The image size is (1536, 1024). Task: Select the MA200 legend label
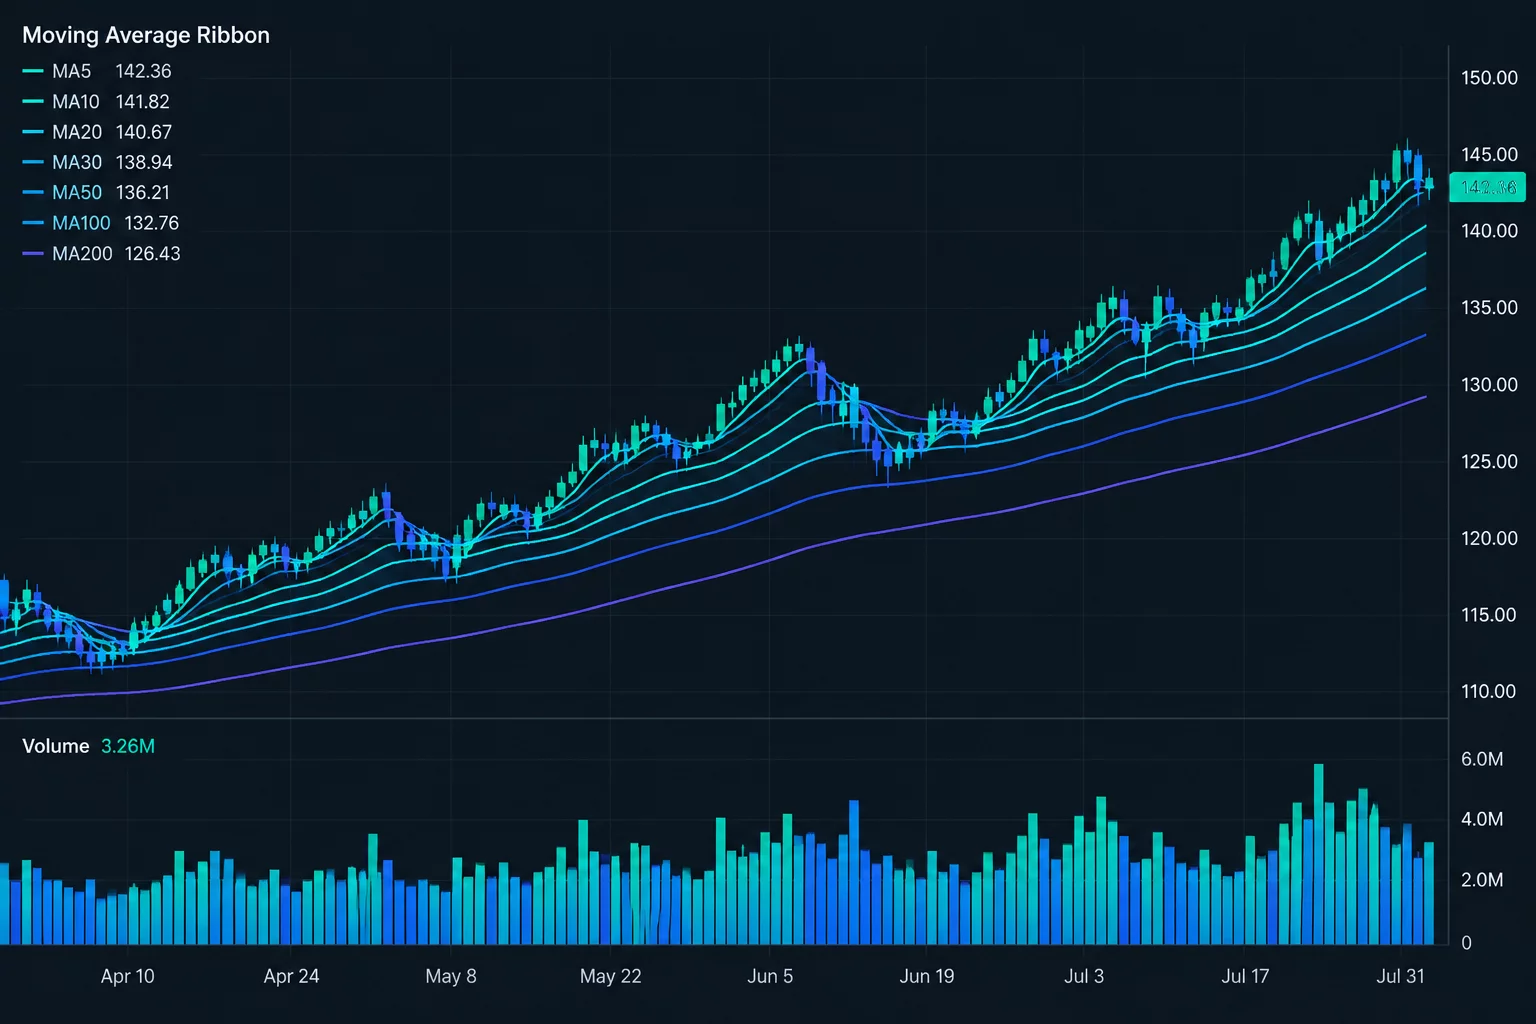pyautogui.click(x=82, y=254)
